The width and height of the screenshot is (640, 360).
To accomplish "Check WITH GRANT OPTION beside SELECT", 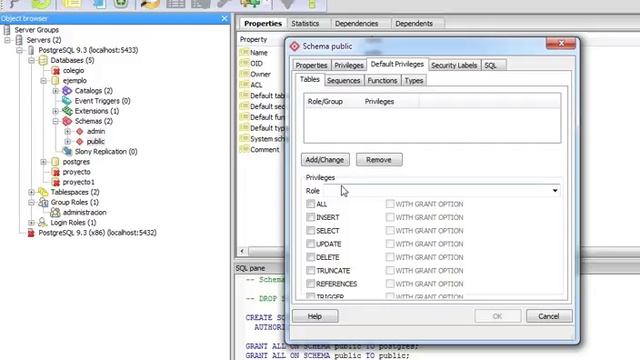I will (390, 231).
